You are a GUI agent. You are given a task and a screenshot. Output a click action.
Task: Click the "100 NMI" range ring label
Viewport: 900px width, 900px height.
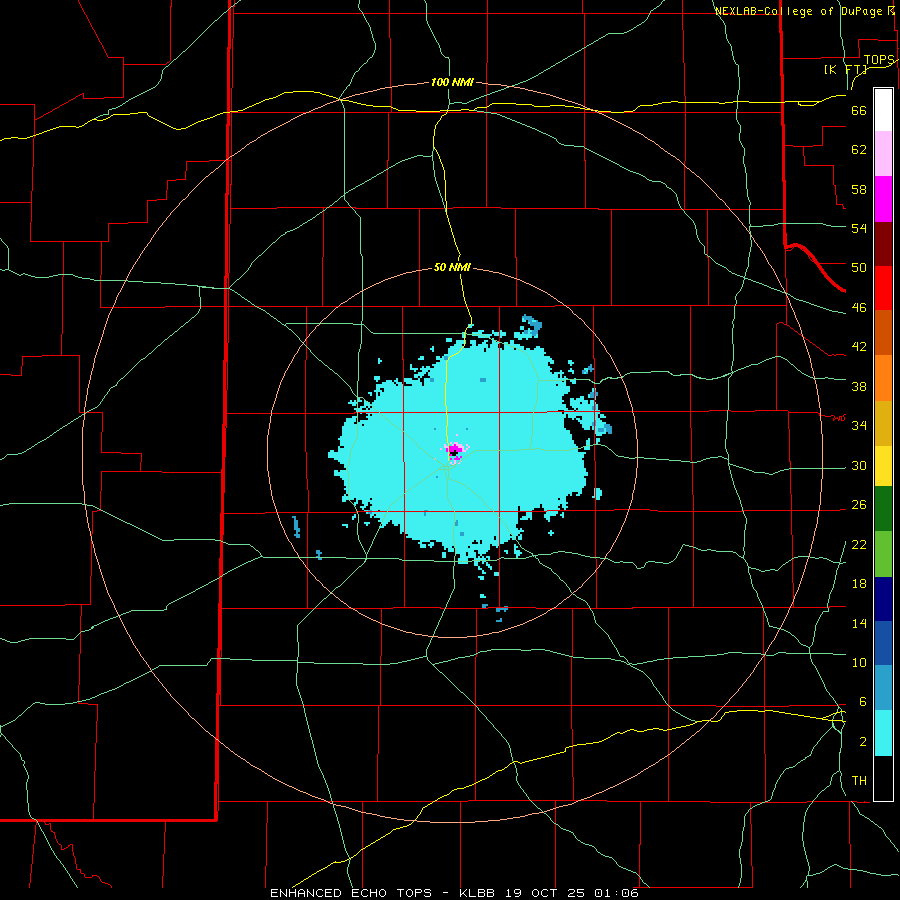(x=452, y=82)
